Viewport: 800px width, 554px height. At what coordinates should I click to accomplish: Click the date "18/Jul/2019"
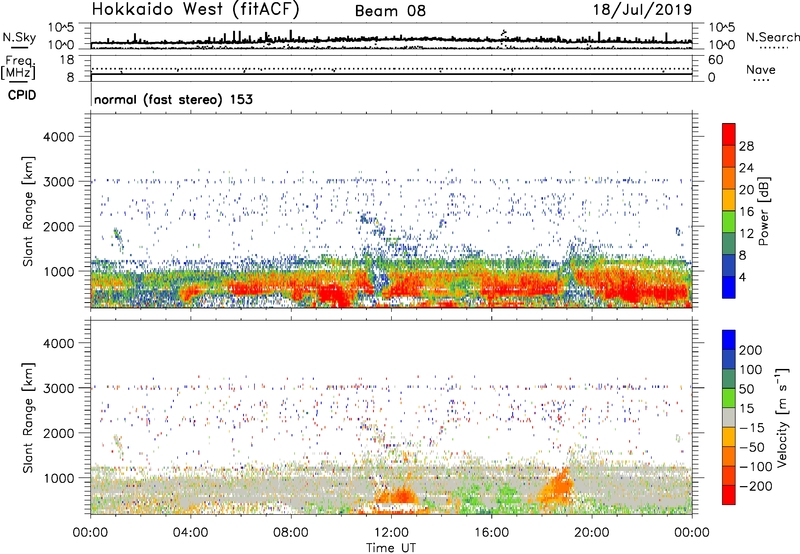click(642, 10)
